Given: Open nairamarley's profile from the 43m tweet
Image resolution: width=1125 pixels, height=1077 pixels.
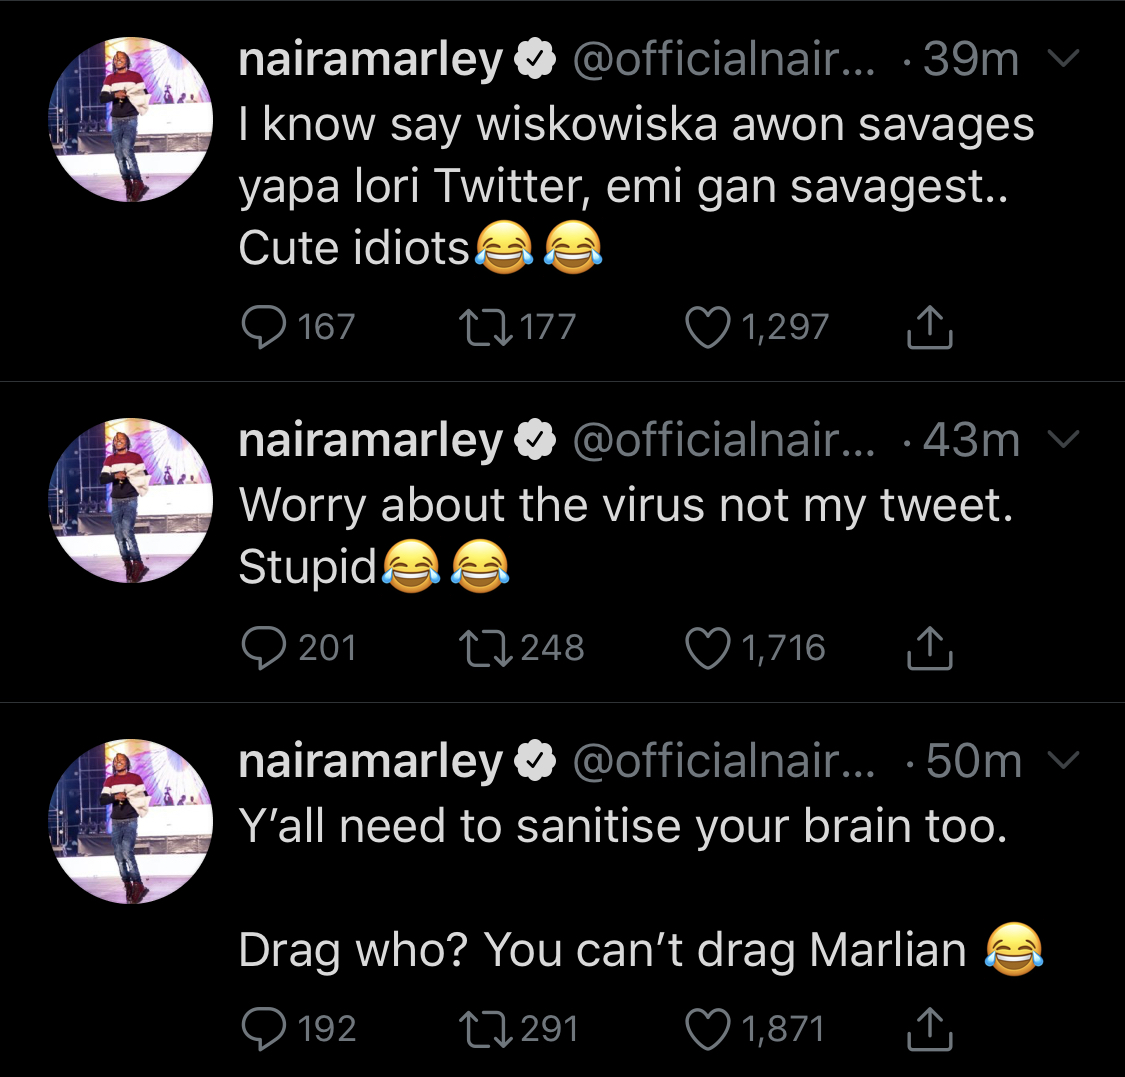Looking at the screenshot, I should pyautogui.click(x=370, y=440).
